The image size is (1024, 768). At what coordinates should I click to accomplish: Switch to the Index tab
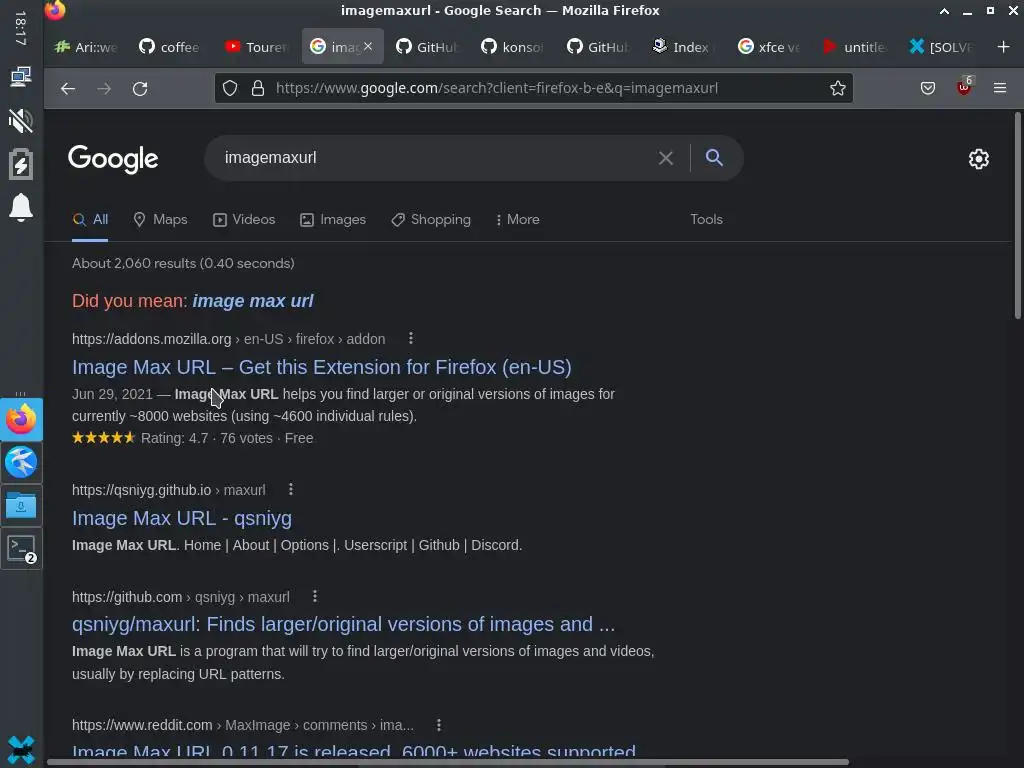pyautogui.click(x=682, y=47)
